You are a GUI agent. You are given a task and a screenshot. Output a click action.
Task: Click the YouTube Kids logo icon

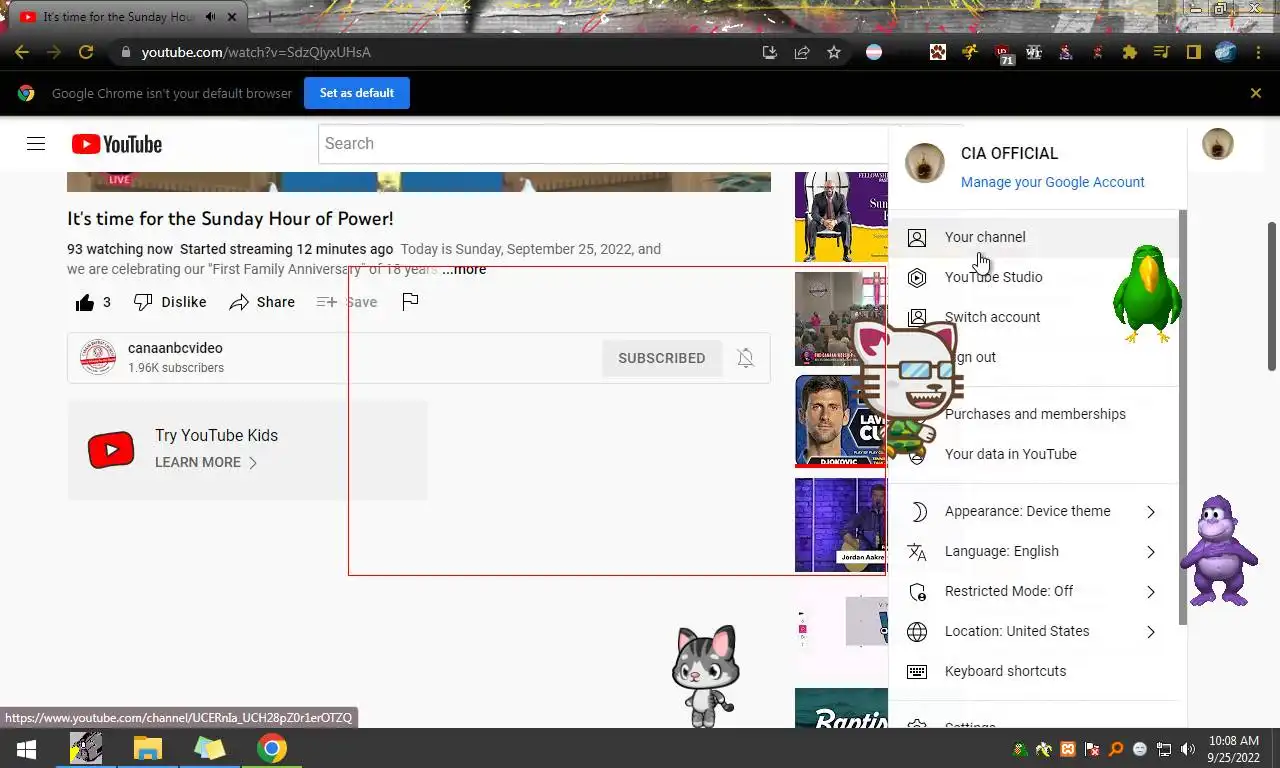(111, 450)
